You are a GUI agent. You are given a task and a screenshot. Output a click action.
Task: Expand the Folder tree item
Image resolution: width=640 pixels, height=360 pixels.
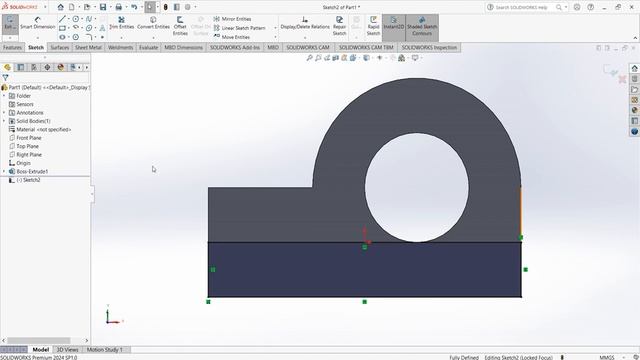4,96
